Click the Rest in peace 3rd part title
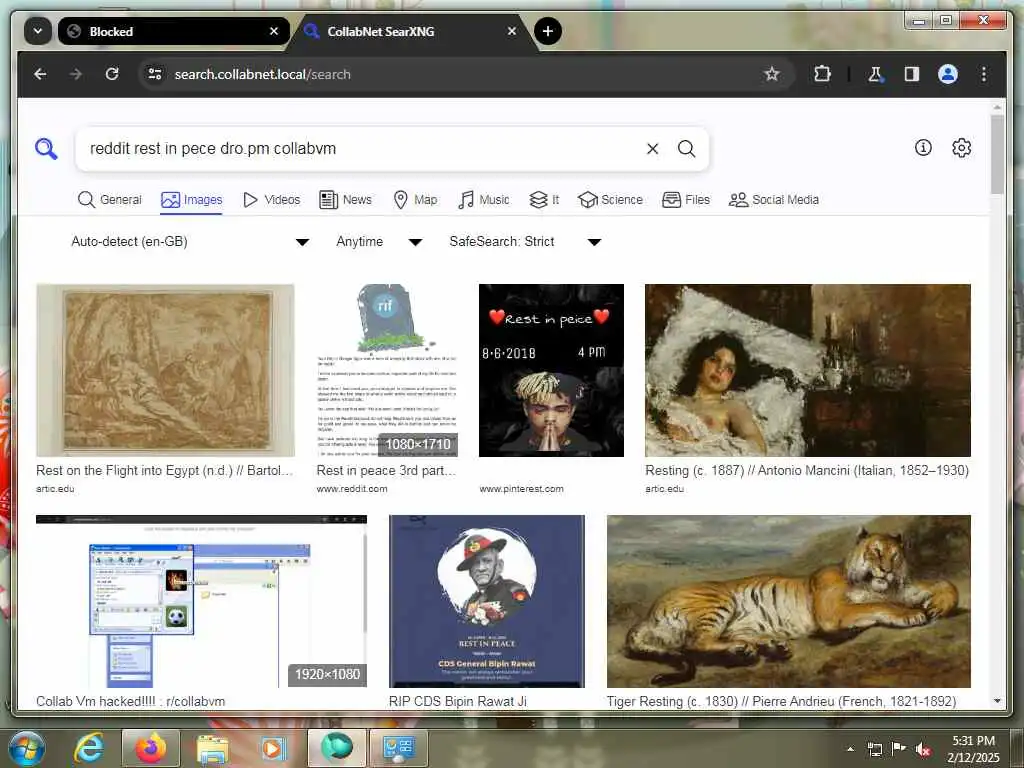The width and height of the screenshot is (1024, 768). tap(386, 471)
